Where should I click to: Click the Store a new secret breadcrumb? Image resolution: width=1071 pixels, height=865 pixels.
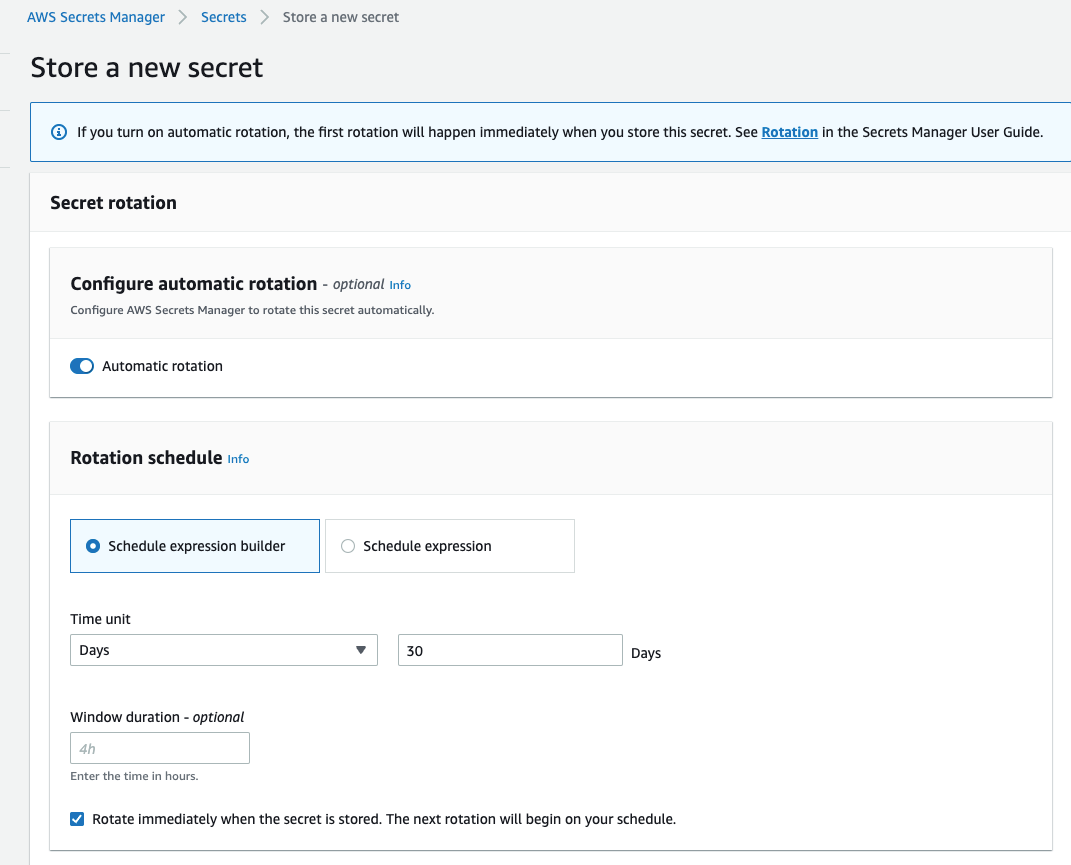[341, 17]
